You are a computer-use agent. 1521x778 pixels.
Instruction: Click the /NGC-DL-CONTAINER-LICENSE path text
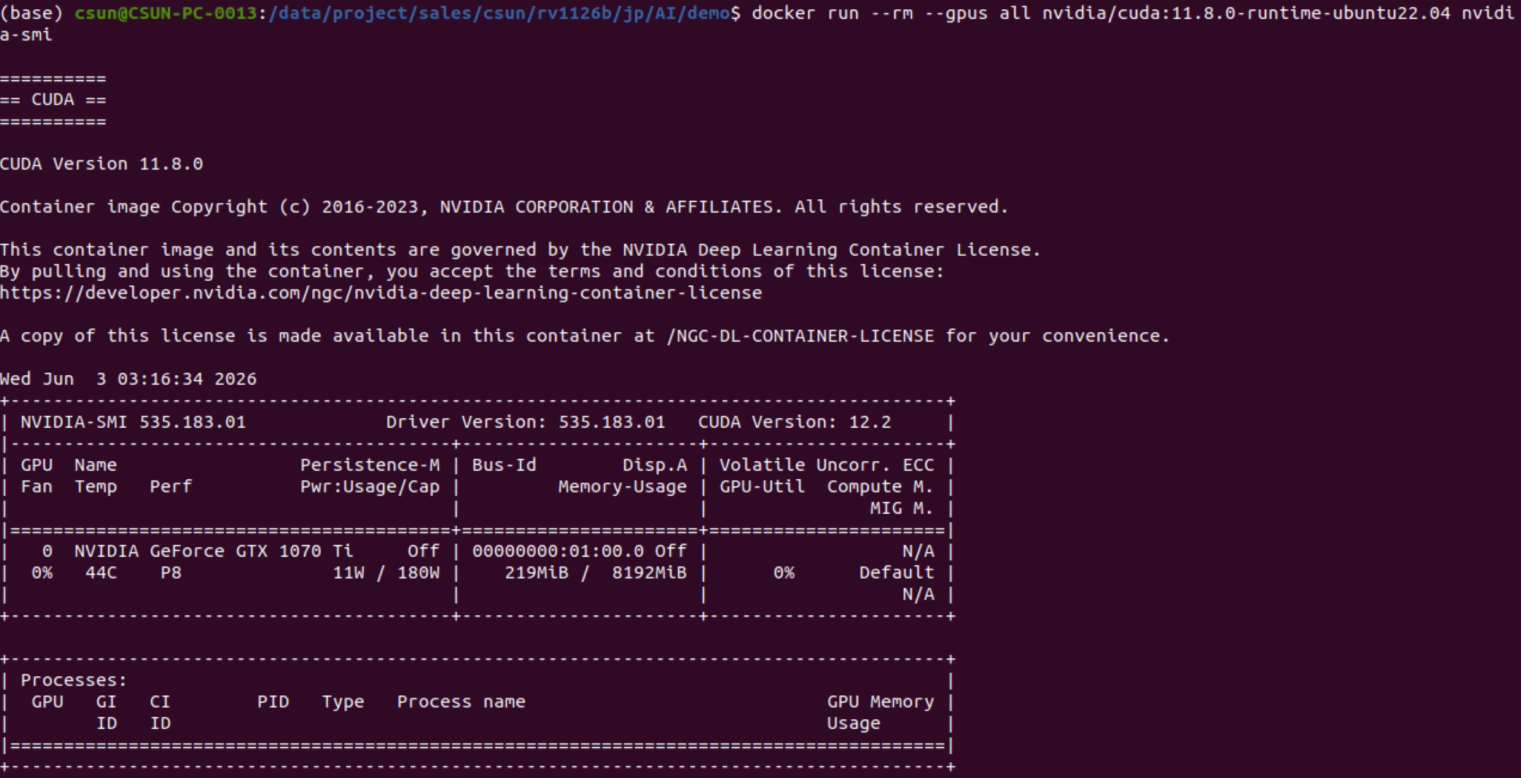800,336
